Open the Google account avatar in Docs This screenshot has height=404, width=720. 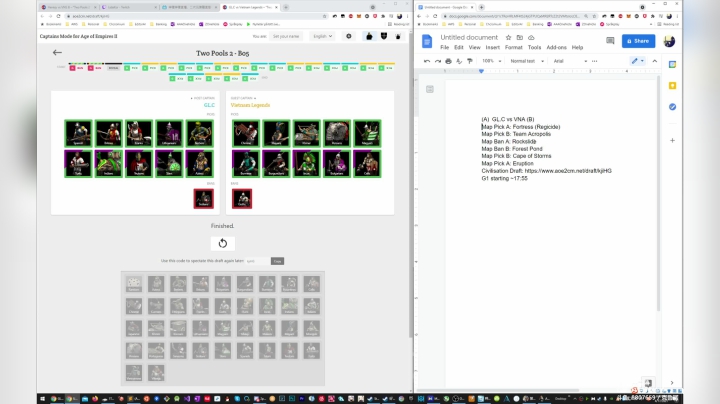[x=669, y=41]
